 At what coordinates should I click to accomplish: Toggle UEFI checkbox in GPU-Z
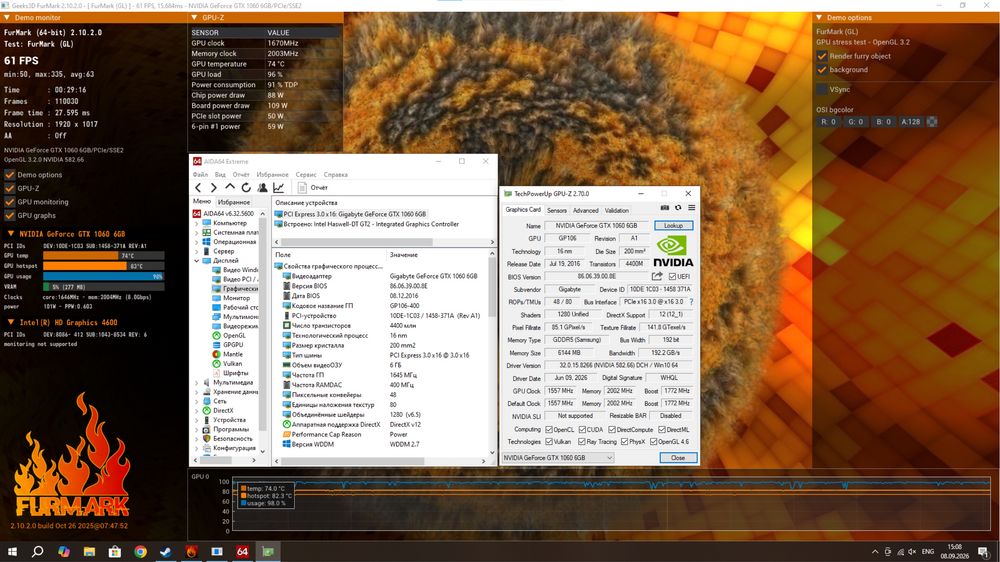672,277
